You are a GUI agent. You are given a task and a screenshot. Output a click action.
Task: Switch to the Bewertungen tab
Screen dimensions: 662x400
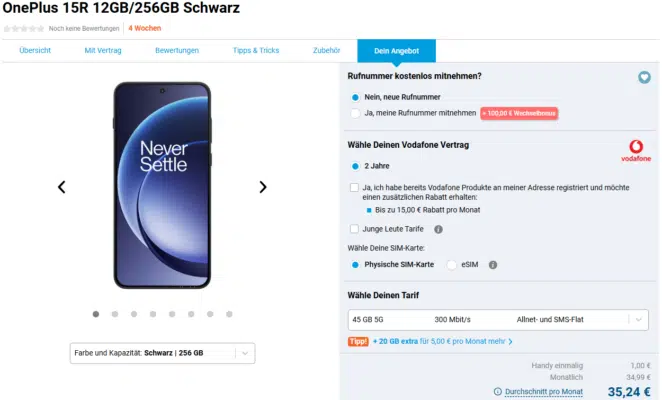pyautogui.click(x=177, y=50)
